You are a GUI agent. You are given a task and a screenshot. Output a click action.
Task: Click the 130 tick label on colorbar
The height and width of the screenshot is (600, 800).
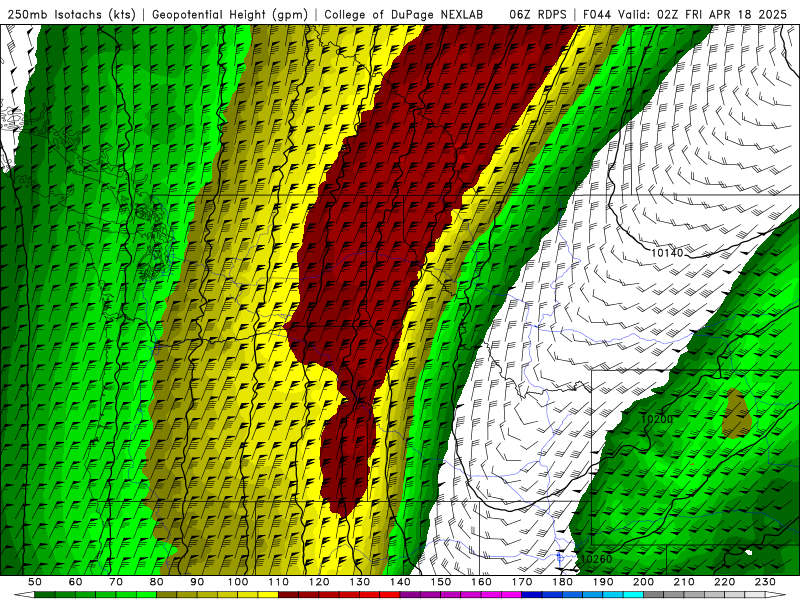pos(360,582)
